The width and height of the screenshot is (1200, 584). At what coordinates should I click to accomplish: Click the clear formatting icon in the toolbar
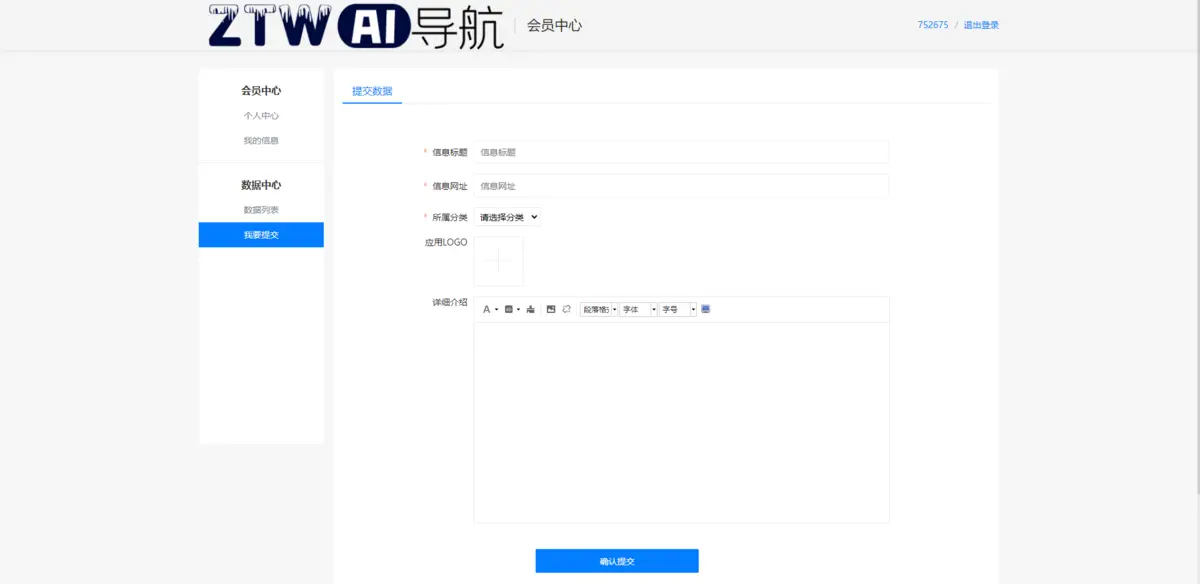(565, 309)
